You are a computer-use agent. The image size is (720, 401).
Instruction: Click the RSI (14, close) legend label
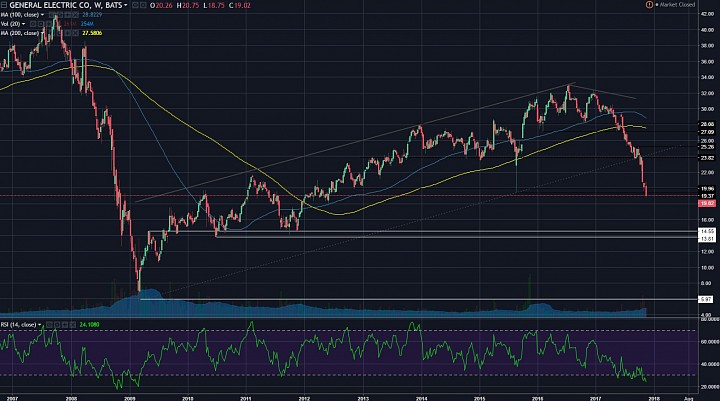(x=18, y=325)
